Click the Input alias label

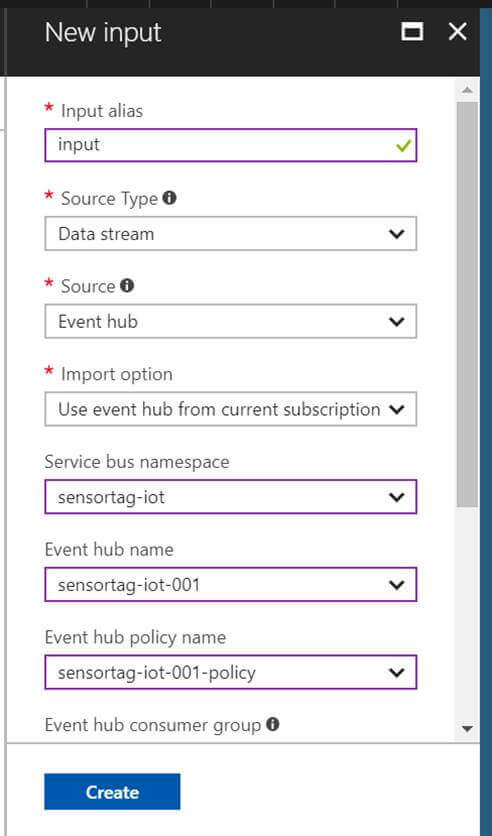[x=102, y=111]
